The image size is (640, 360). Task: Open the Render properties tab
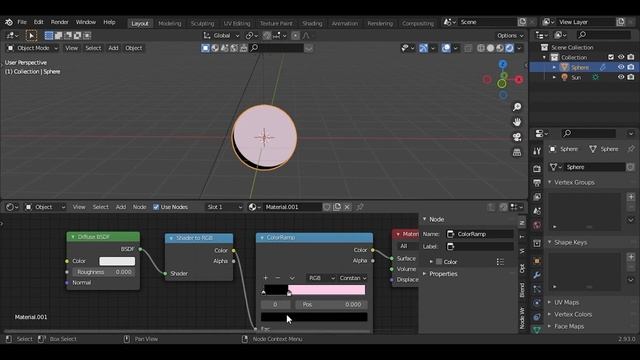[x=537, y=168]
